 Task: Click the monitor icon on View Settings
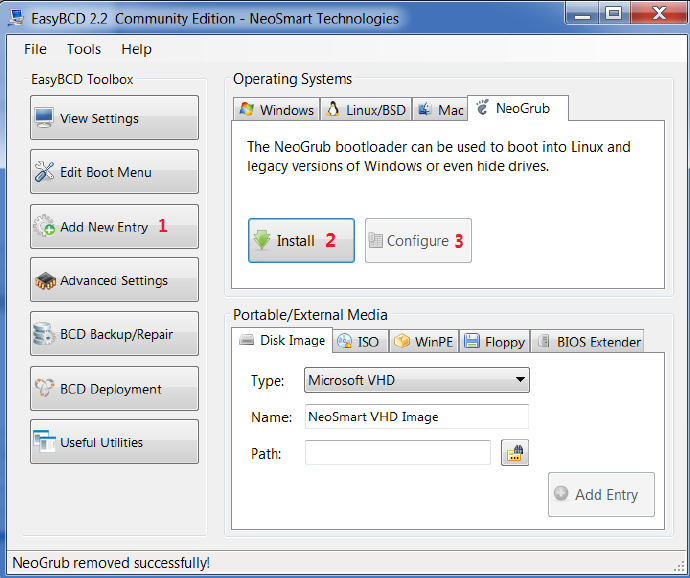44,118
